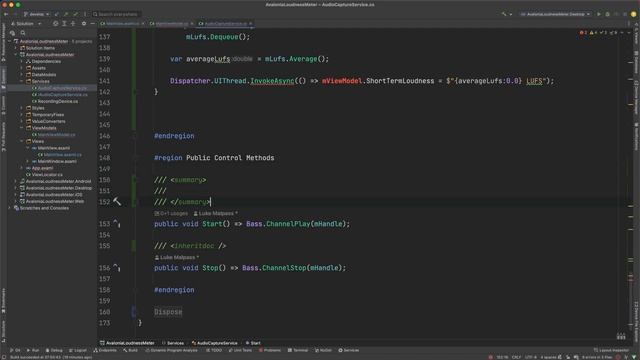Image resolution: width=640 pixels, height=360 pixels.
Task: Click the yellow avatar icon at top right
Action: [x=633, y=14]
